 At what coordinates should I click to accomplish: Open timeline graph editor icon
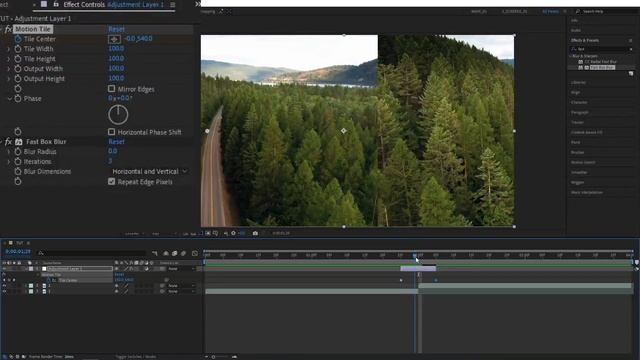pos(195,253)
